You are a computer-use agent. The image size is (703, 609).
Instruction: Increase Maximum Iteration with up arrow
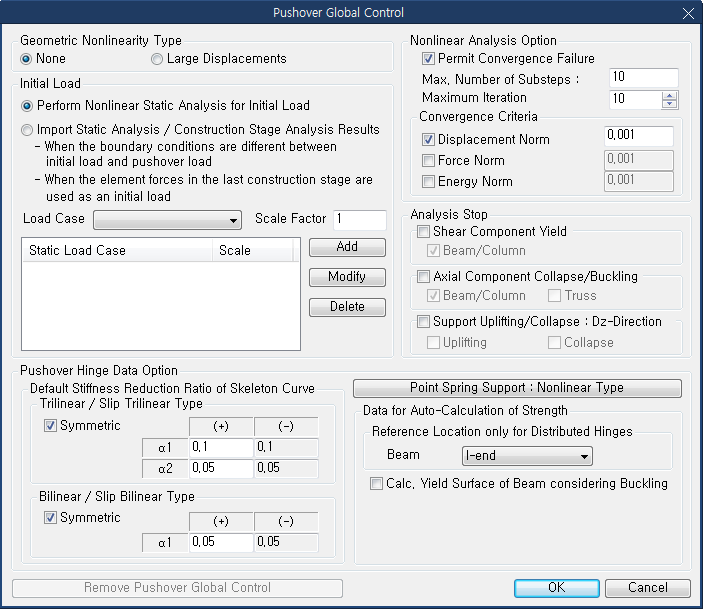[x=670, y=95]
